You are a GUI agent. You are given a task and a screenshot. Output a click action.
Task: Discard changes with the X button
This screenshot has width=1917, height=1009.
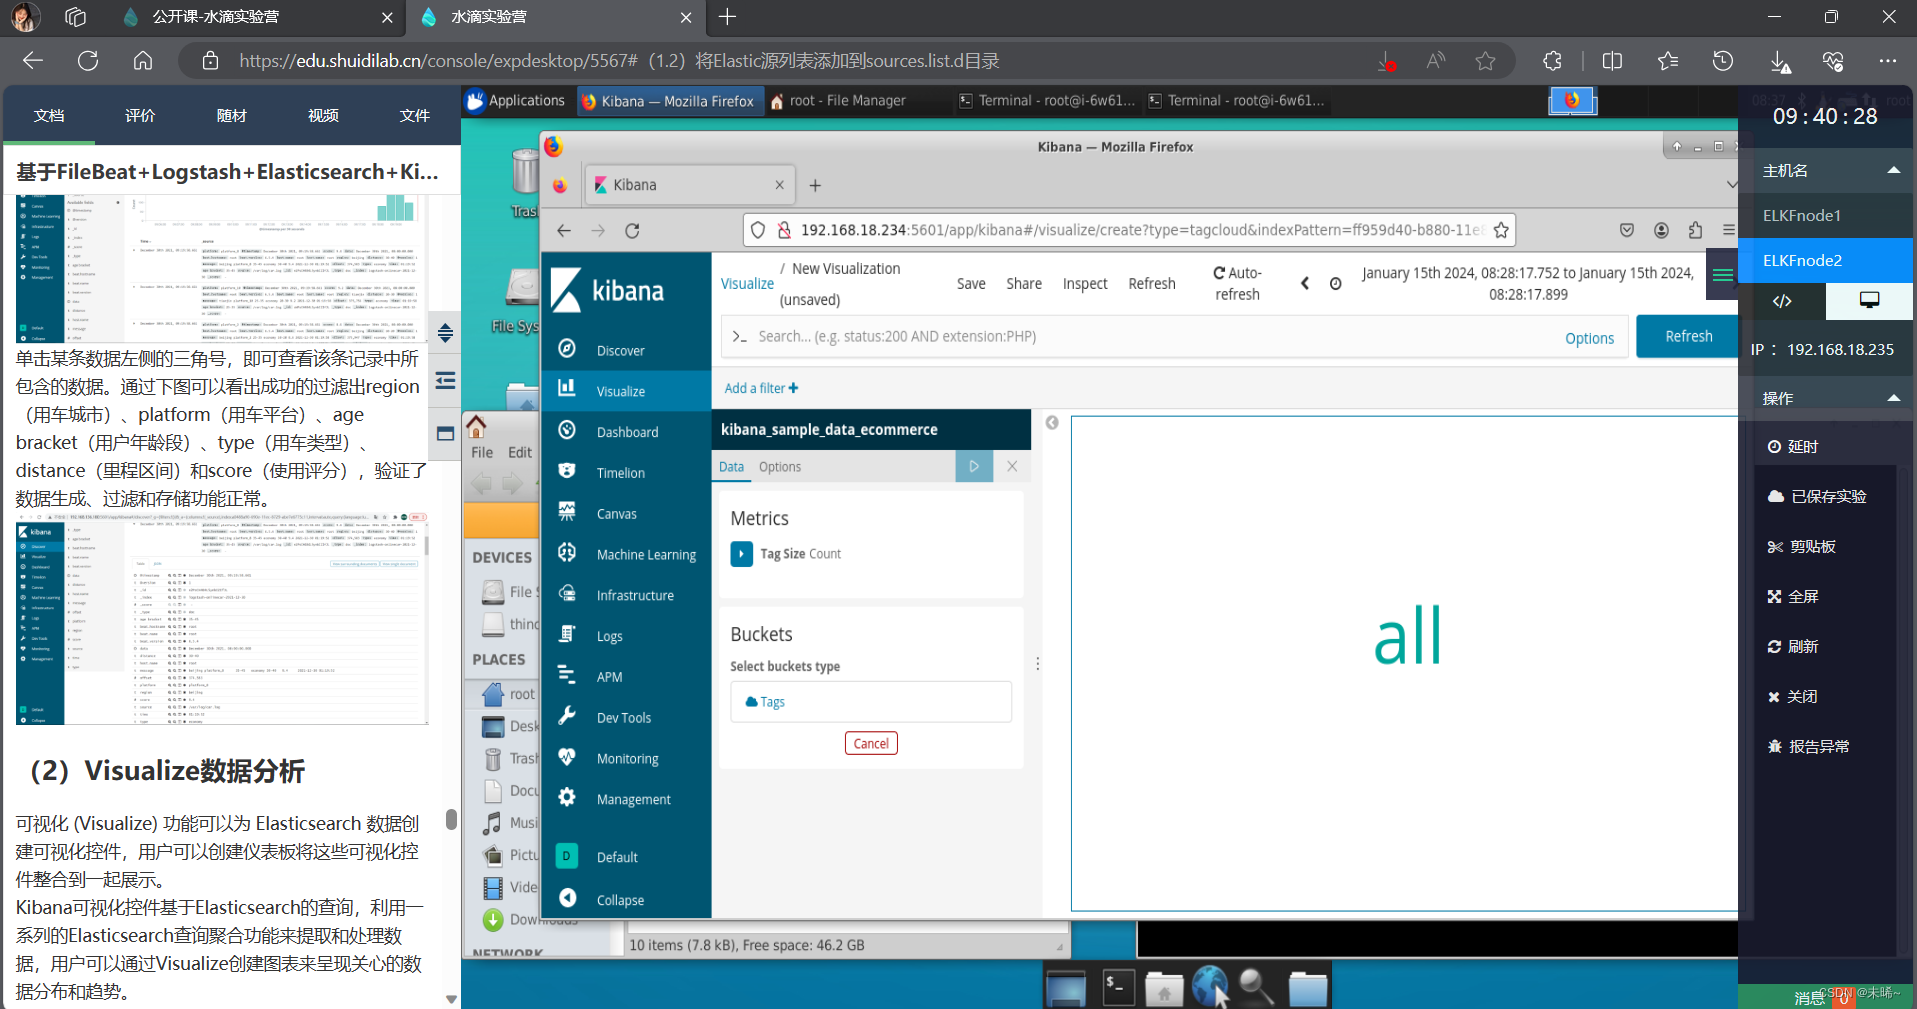[x=1012, y=466]
